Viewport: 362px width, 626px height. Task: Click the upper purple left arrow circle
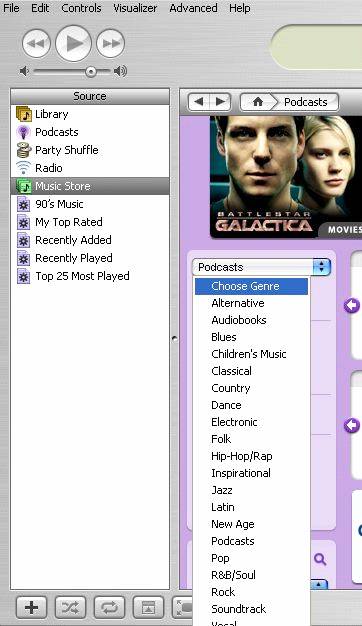pos(352,306)
